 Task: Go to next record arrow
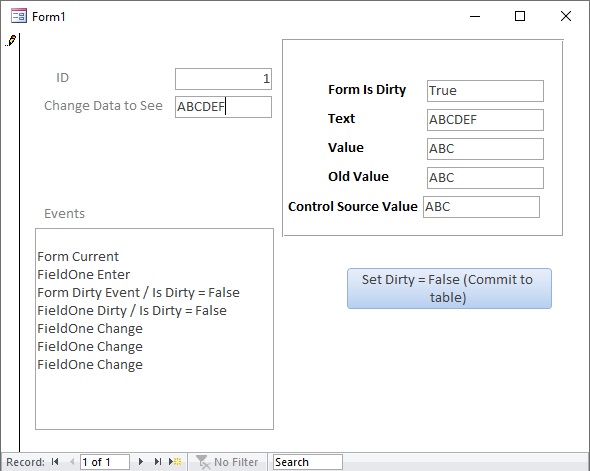click(141, 462)
